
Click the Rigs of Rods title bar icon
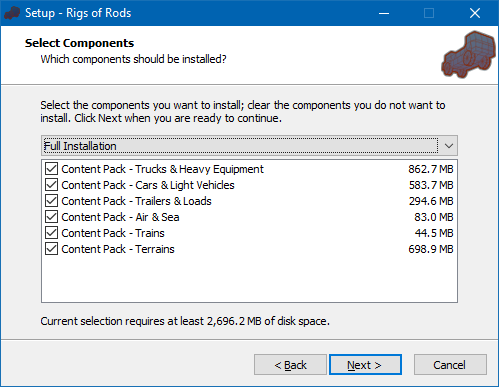point(12,13)
